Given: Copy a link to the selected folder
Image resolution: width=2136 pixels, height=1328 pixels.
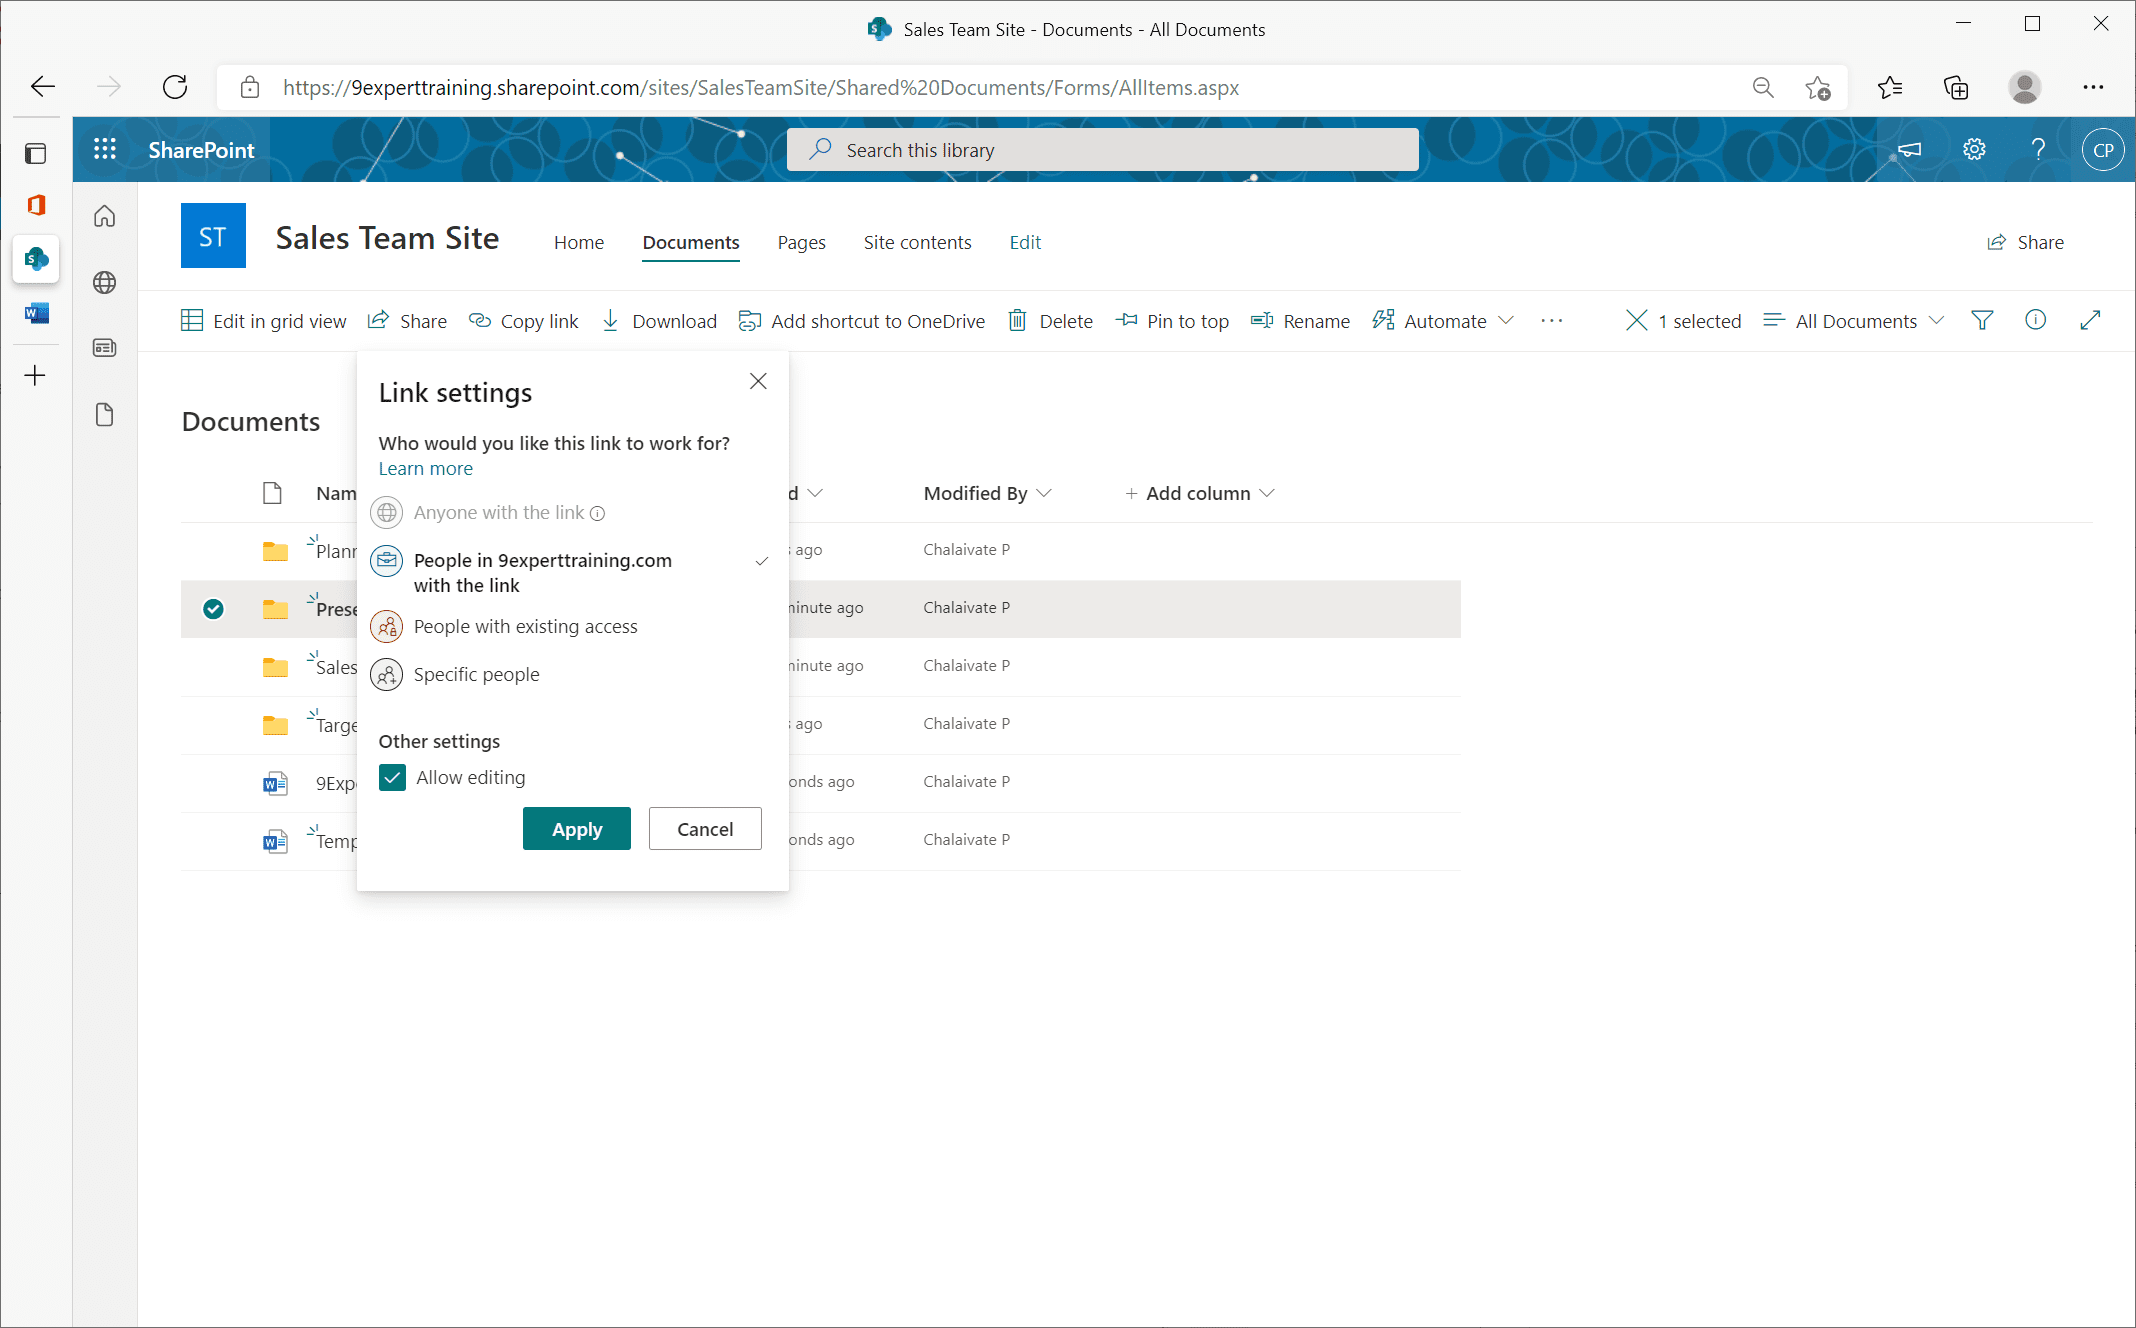Looking at the screenshot, I should (523, 320).
